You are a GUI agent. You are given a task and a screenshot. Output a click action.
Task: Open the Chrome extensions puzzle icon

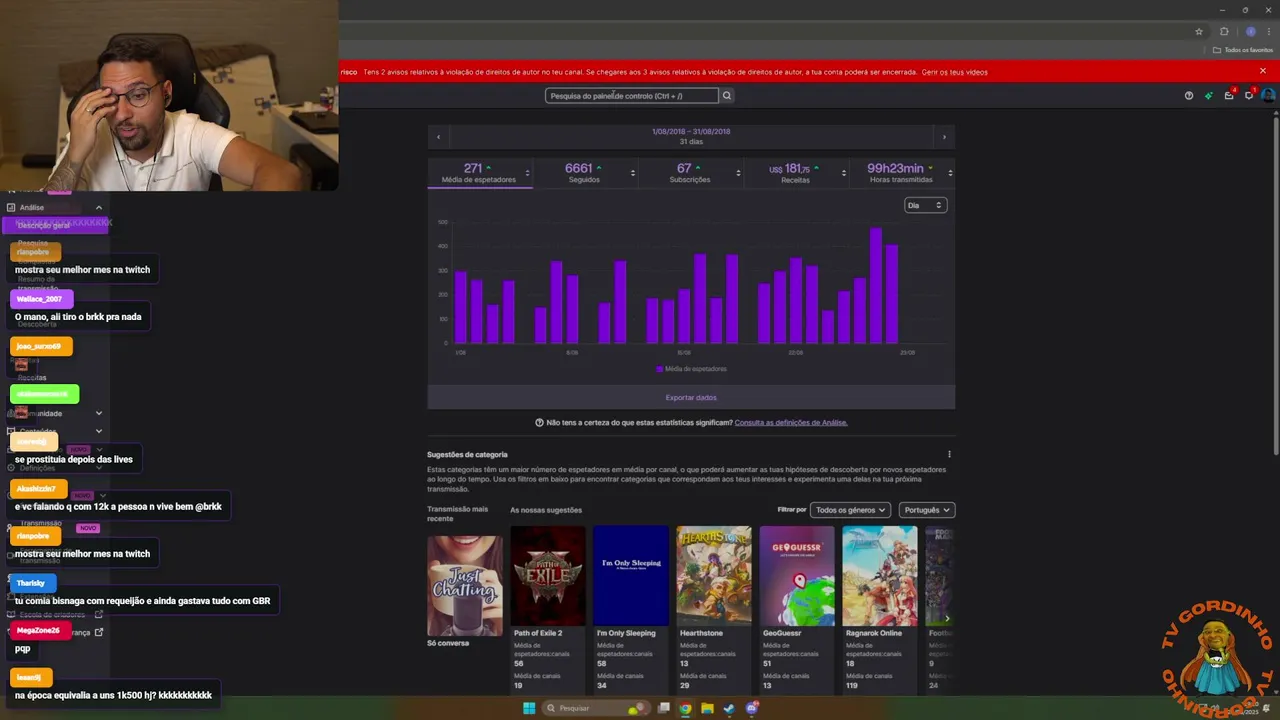click(1224, 32)
